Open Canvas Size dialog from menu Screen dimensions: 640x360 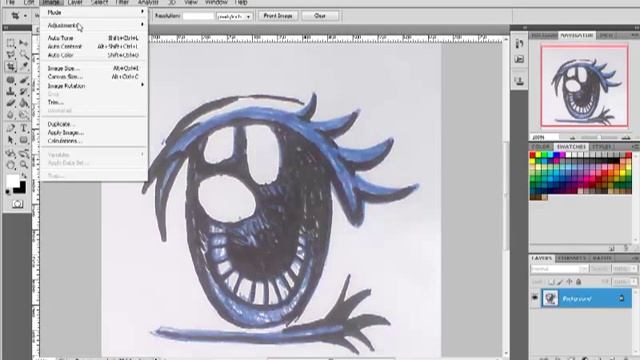[x=94, y=77]
